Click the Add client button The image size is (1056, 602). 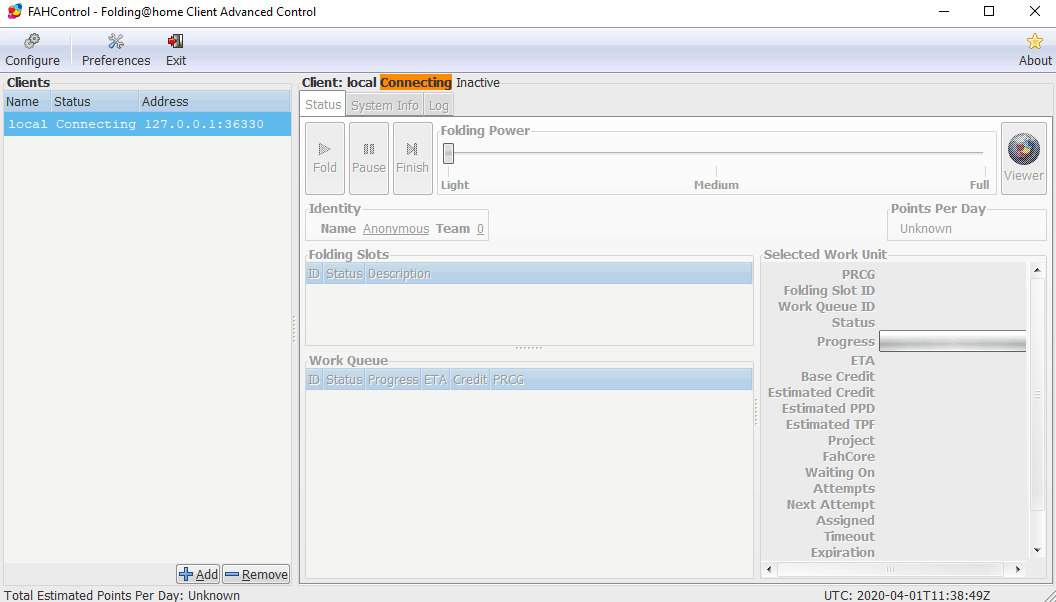pos(198,574)
